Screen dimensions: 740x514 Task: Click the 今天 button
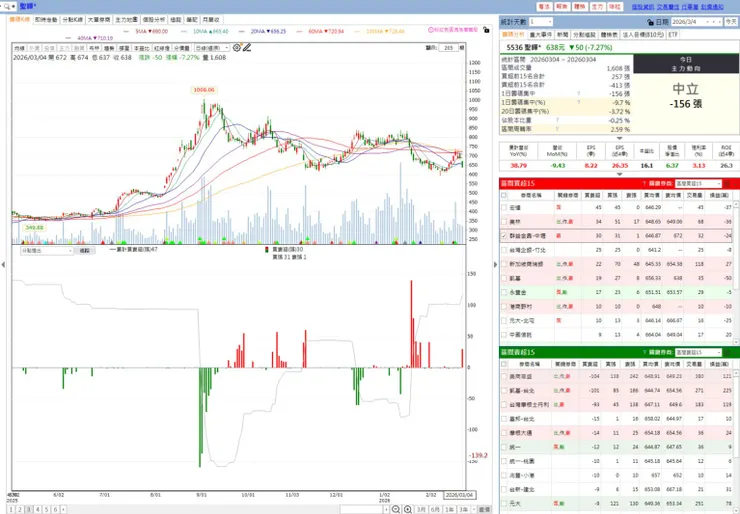731,22
